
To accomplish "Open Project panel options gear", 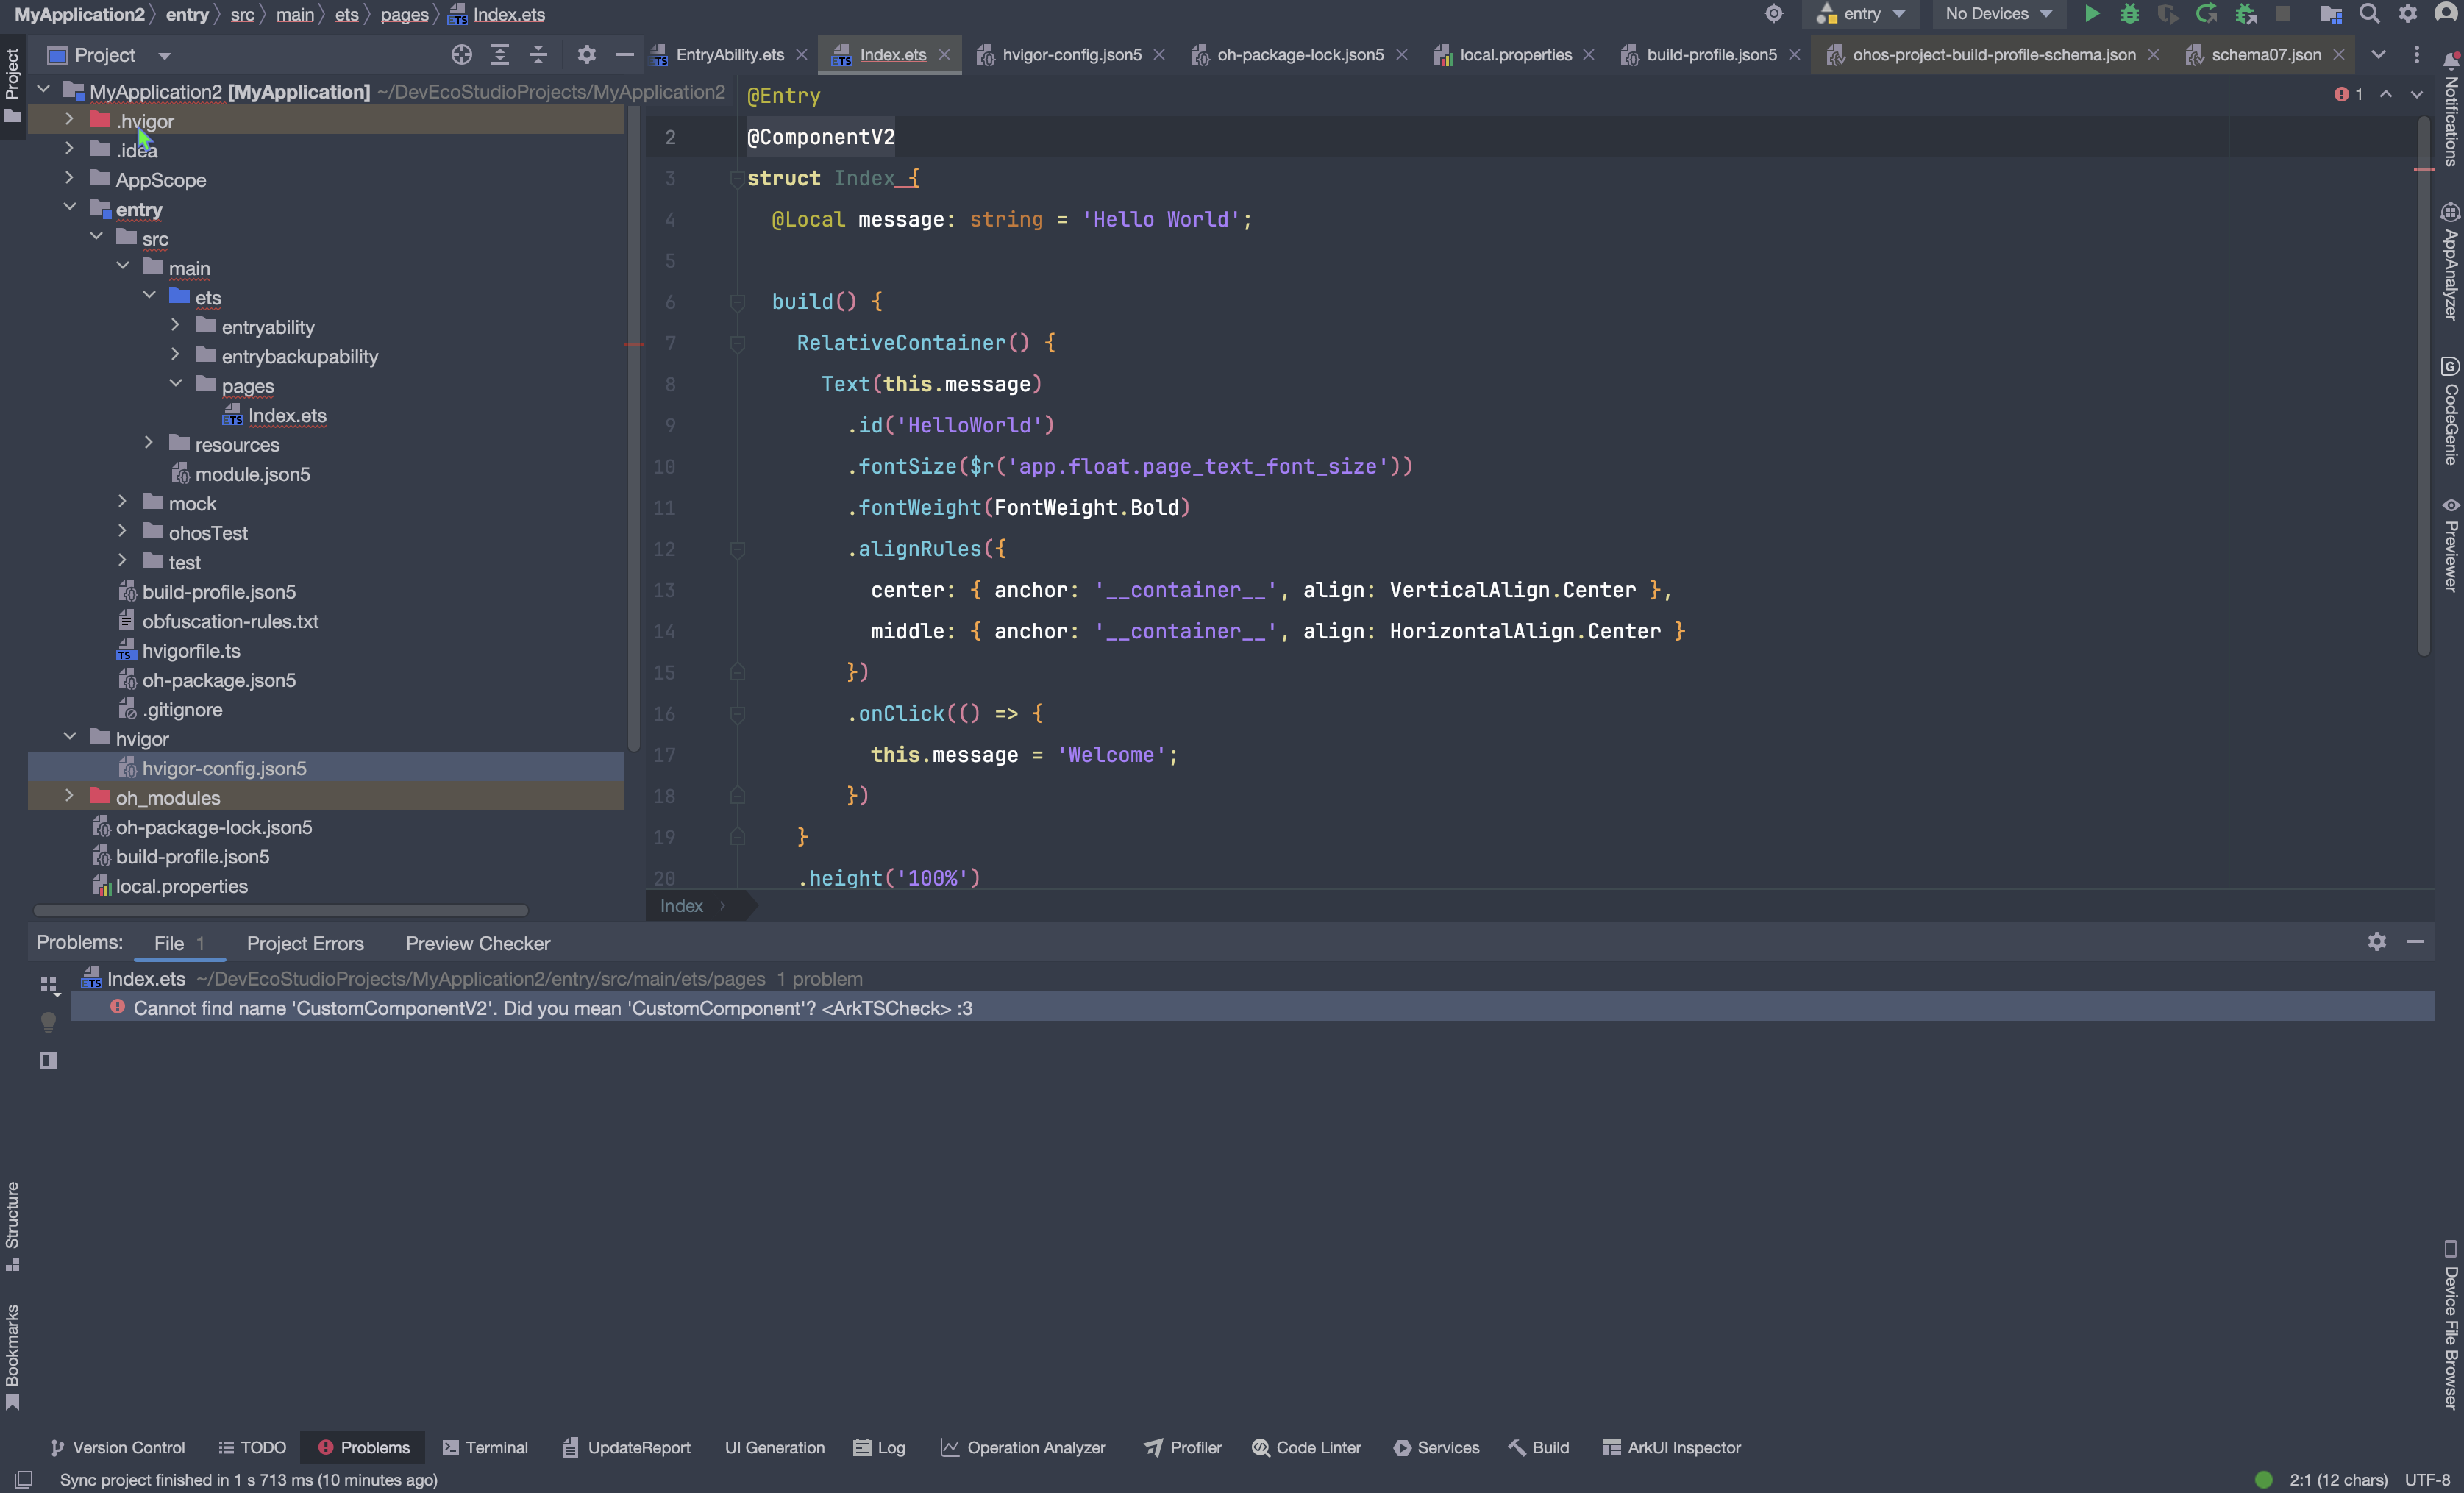I will click(587, 55).
